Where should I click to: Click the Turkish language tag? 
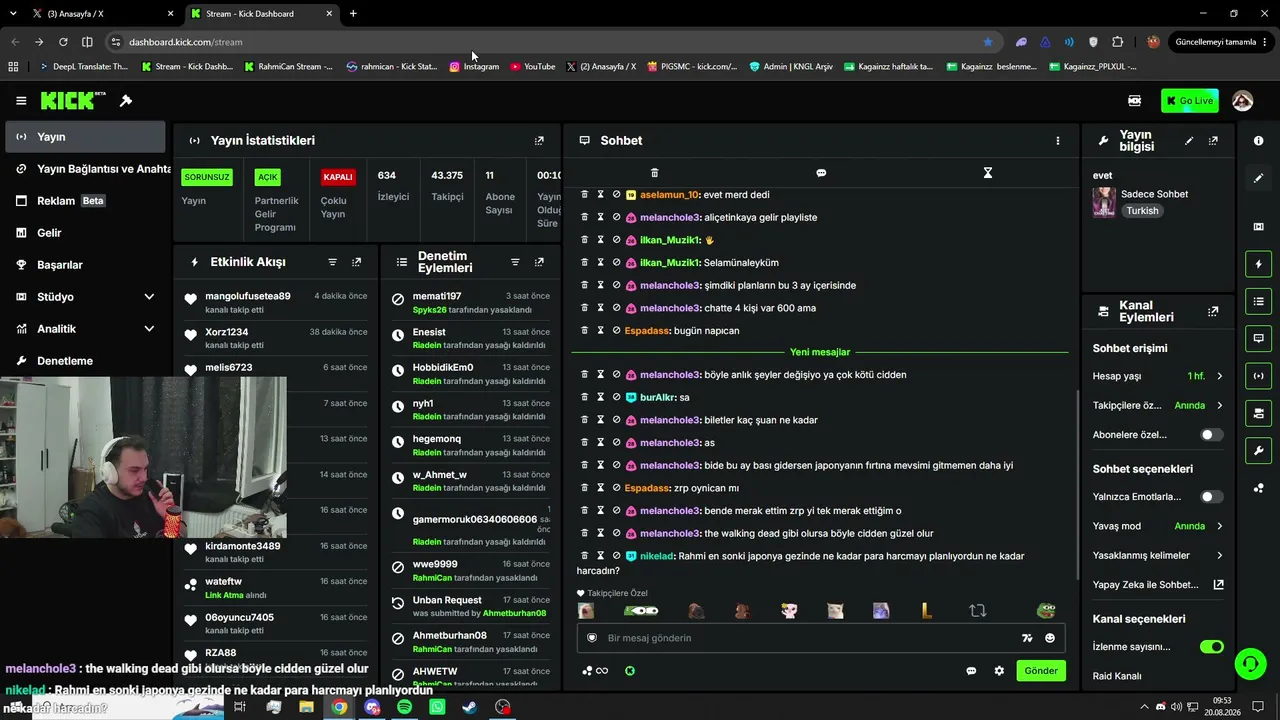click(x=1142, y=211)
